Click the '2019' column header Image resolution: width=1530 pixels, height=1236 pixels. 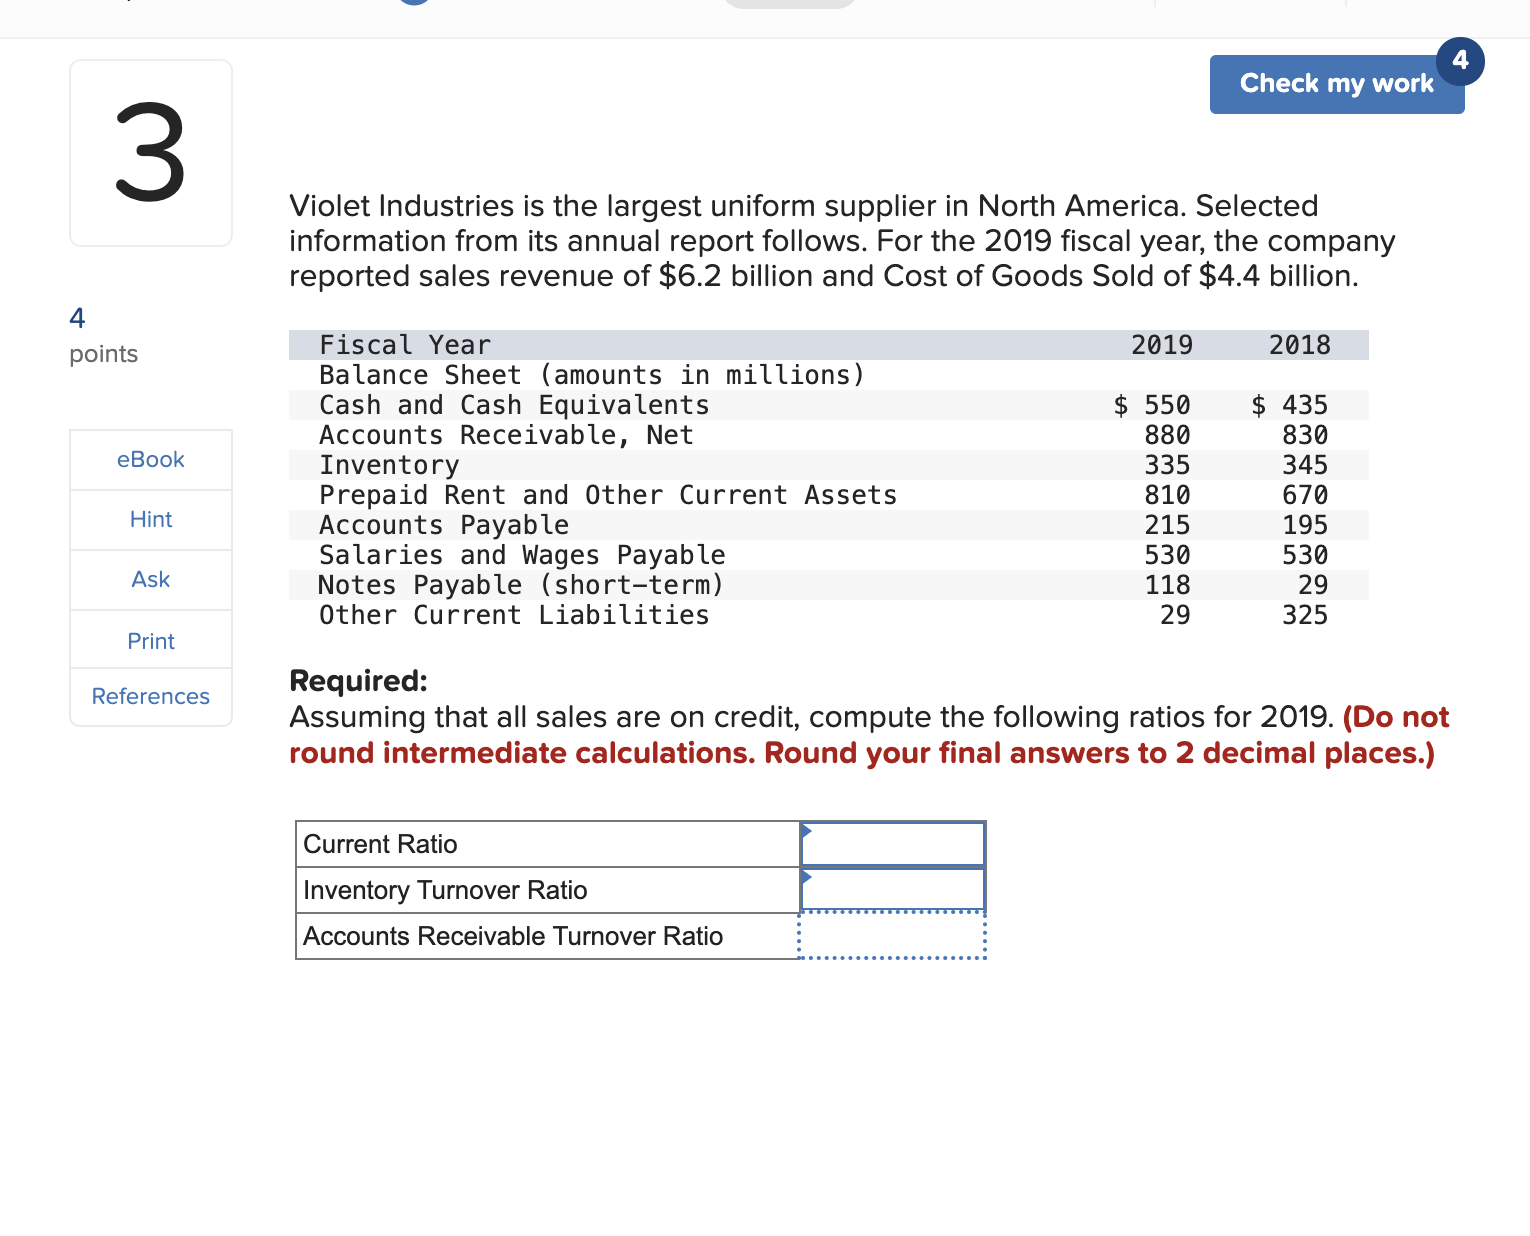click(x=1161, y=345)
